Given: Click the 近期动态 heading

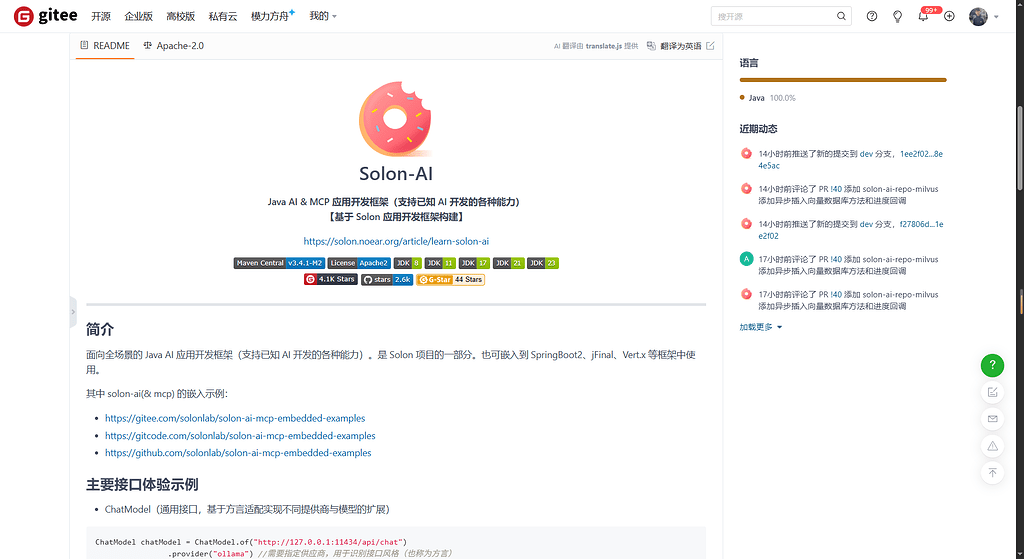Looking at the screenshot, I should [x=758, y=129].
